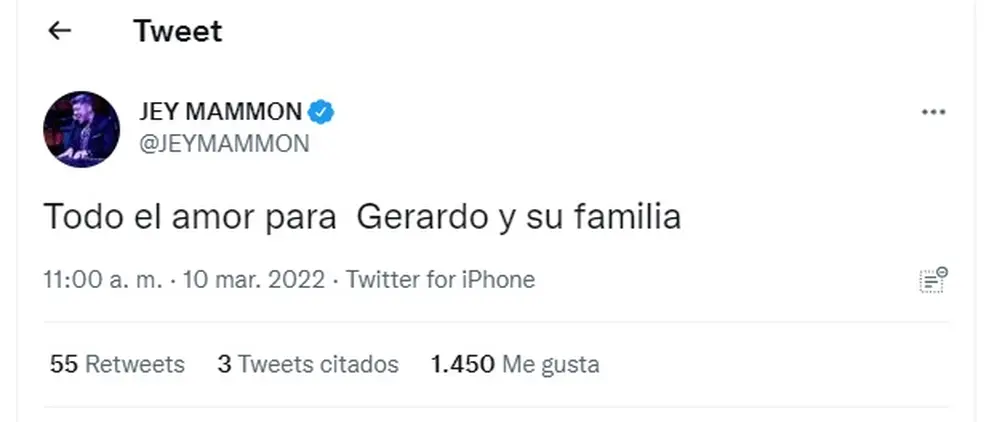This screenshot has width=997, height=422.
Task: Click the Me gusta count 1.450
Action: pyautogui.click(x=462, y=364)
